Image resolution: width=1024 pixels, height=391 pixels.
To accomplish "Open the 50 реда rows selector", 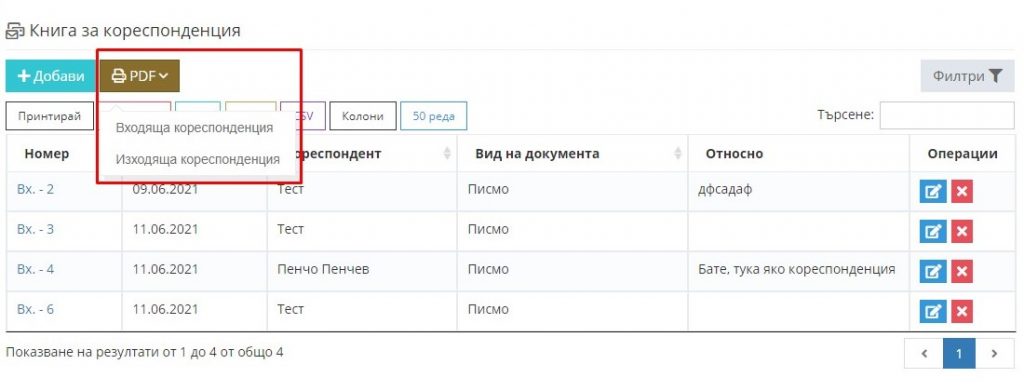I will coord(434,116).
